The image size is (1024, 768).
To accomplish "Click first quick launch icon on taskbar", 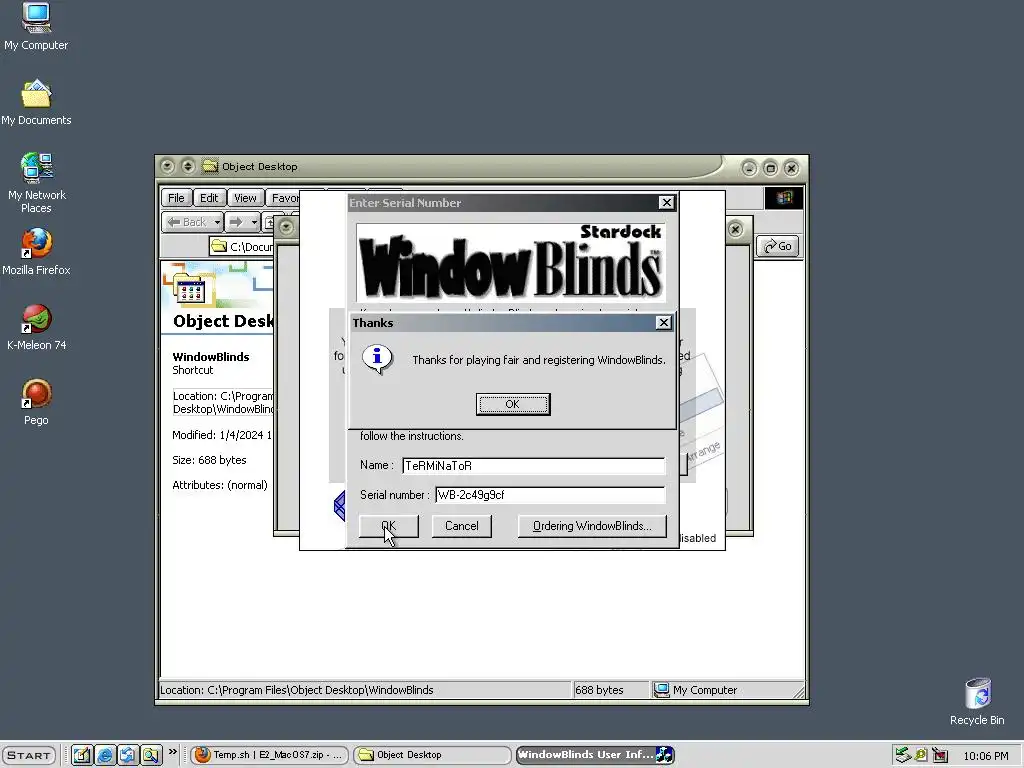I will coord(82,755).
